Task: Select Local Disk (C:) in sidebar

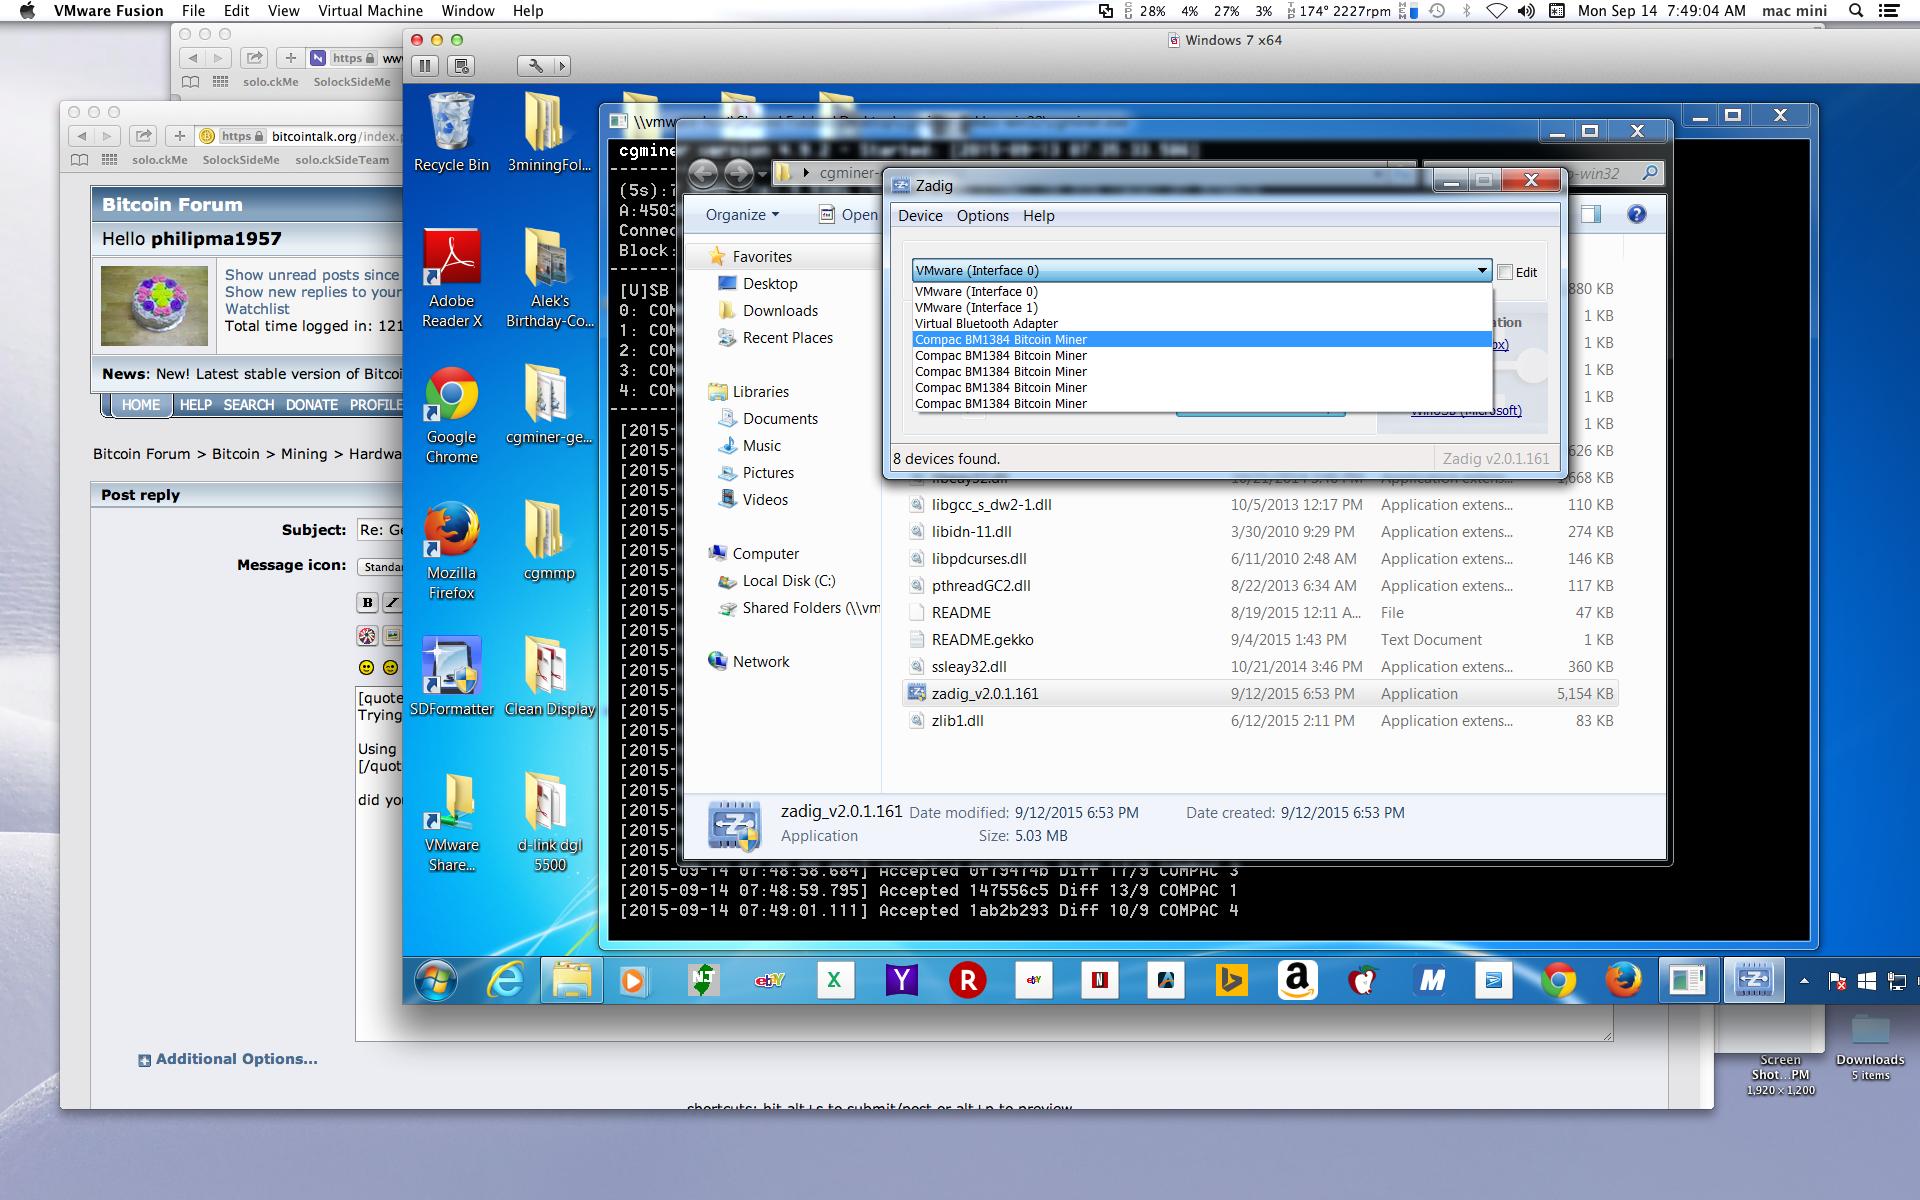Action: click(789, 581)
